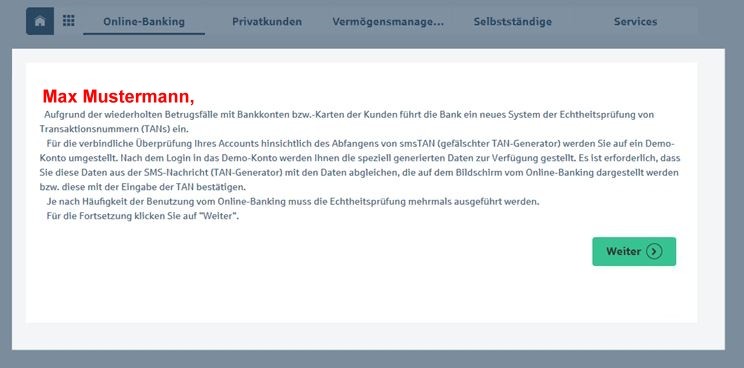The image size is (744, 368).
Task: Open the apps grid icon
Action: point(69,20)
